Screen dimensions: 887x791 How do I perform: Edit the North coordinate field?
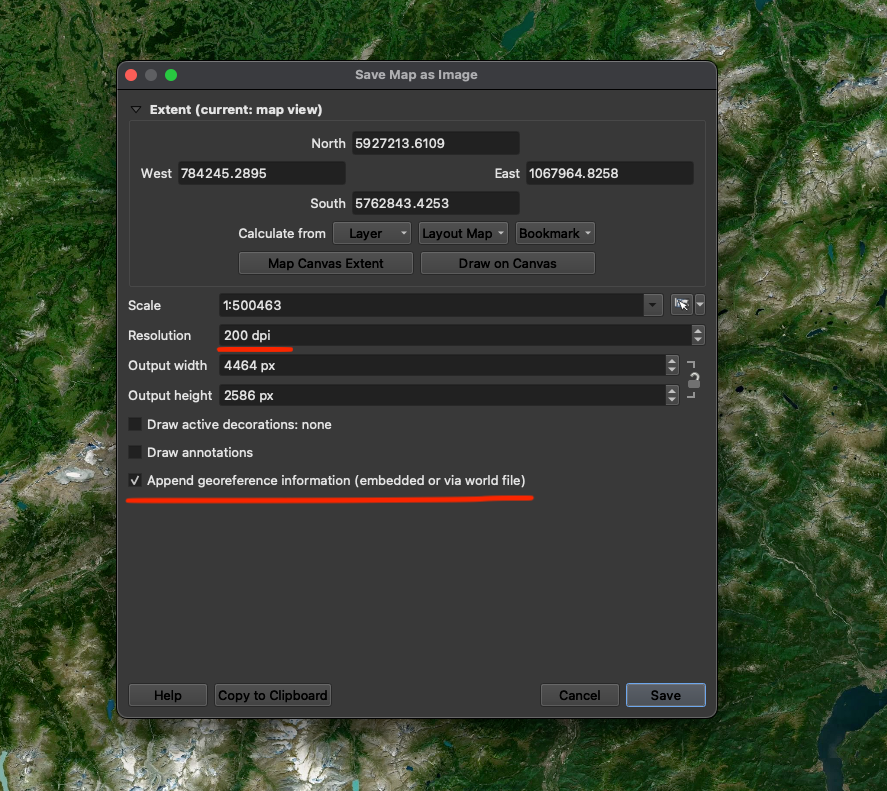[435, 143]
